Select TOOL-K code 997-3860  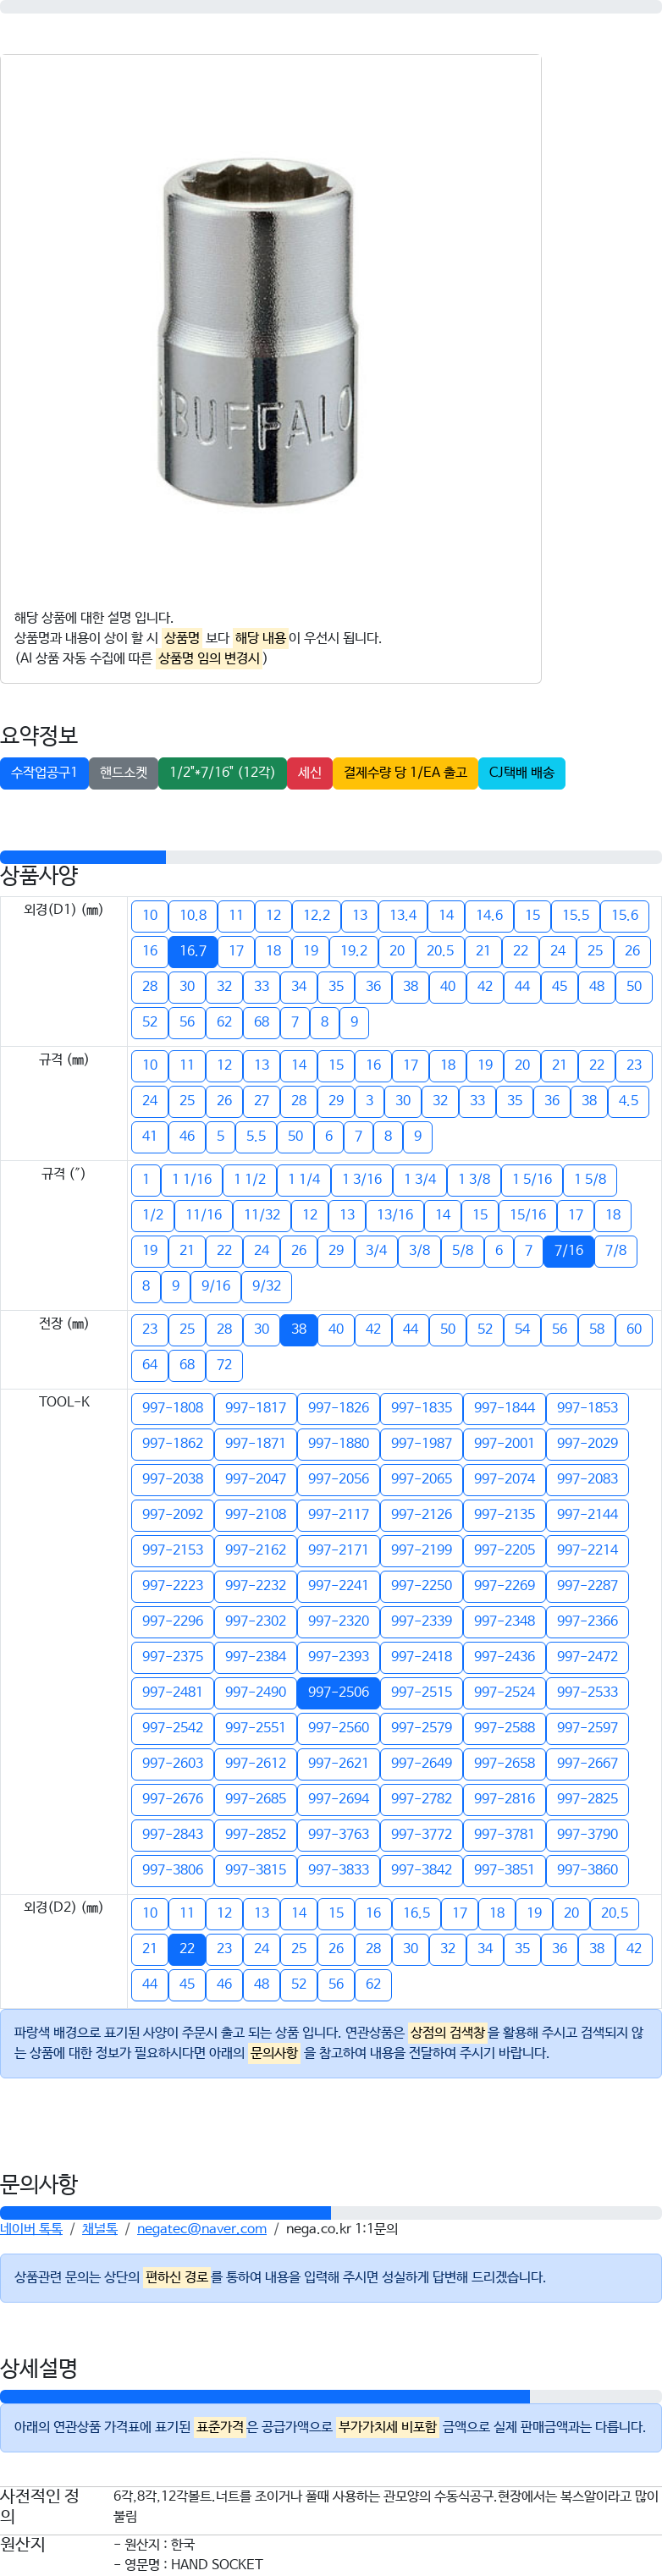pyautogui.click(x=587, y=1870)
